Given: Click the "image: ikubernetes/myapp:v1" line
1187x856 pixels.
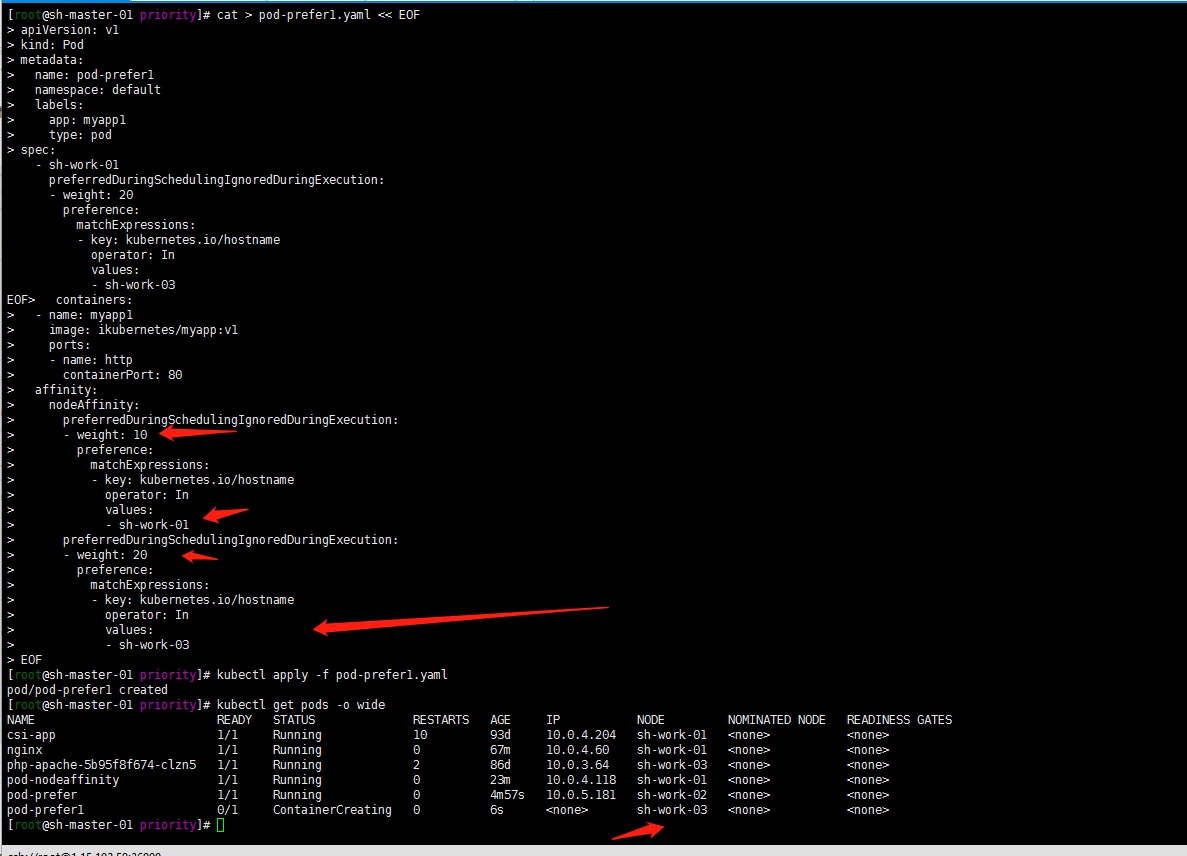Looking at the screenshot, I should click(144, 330).
